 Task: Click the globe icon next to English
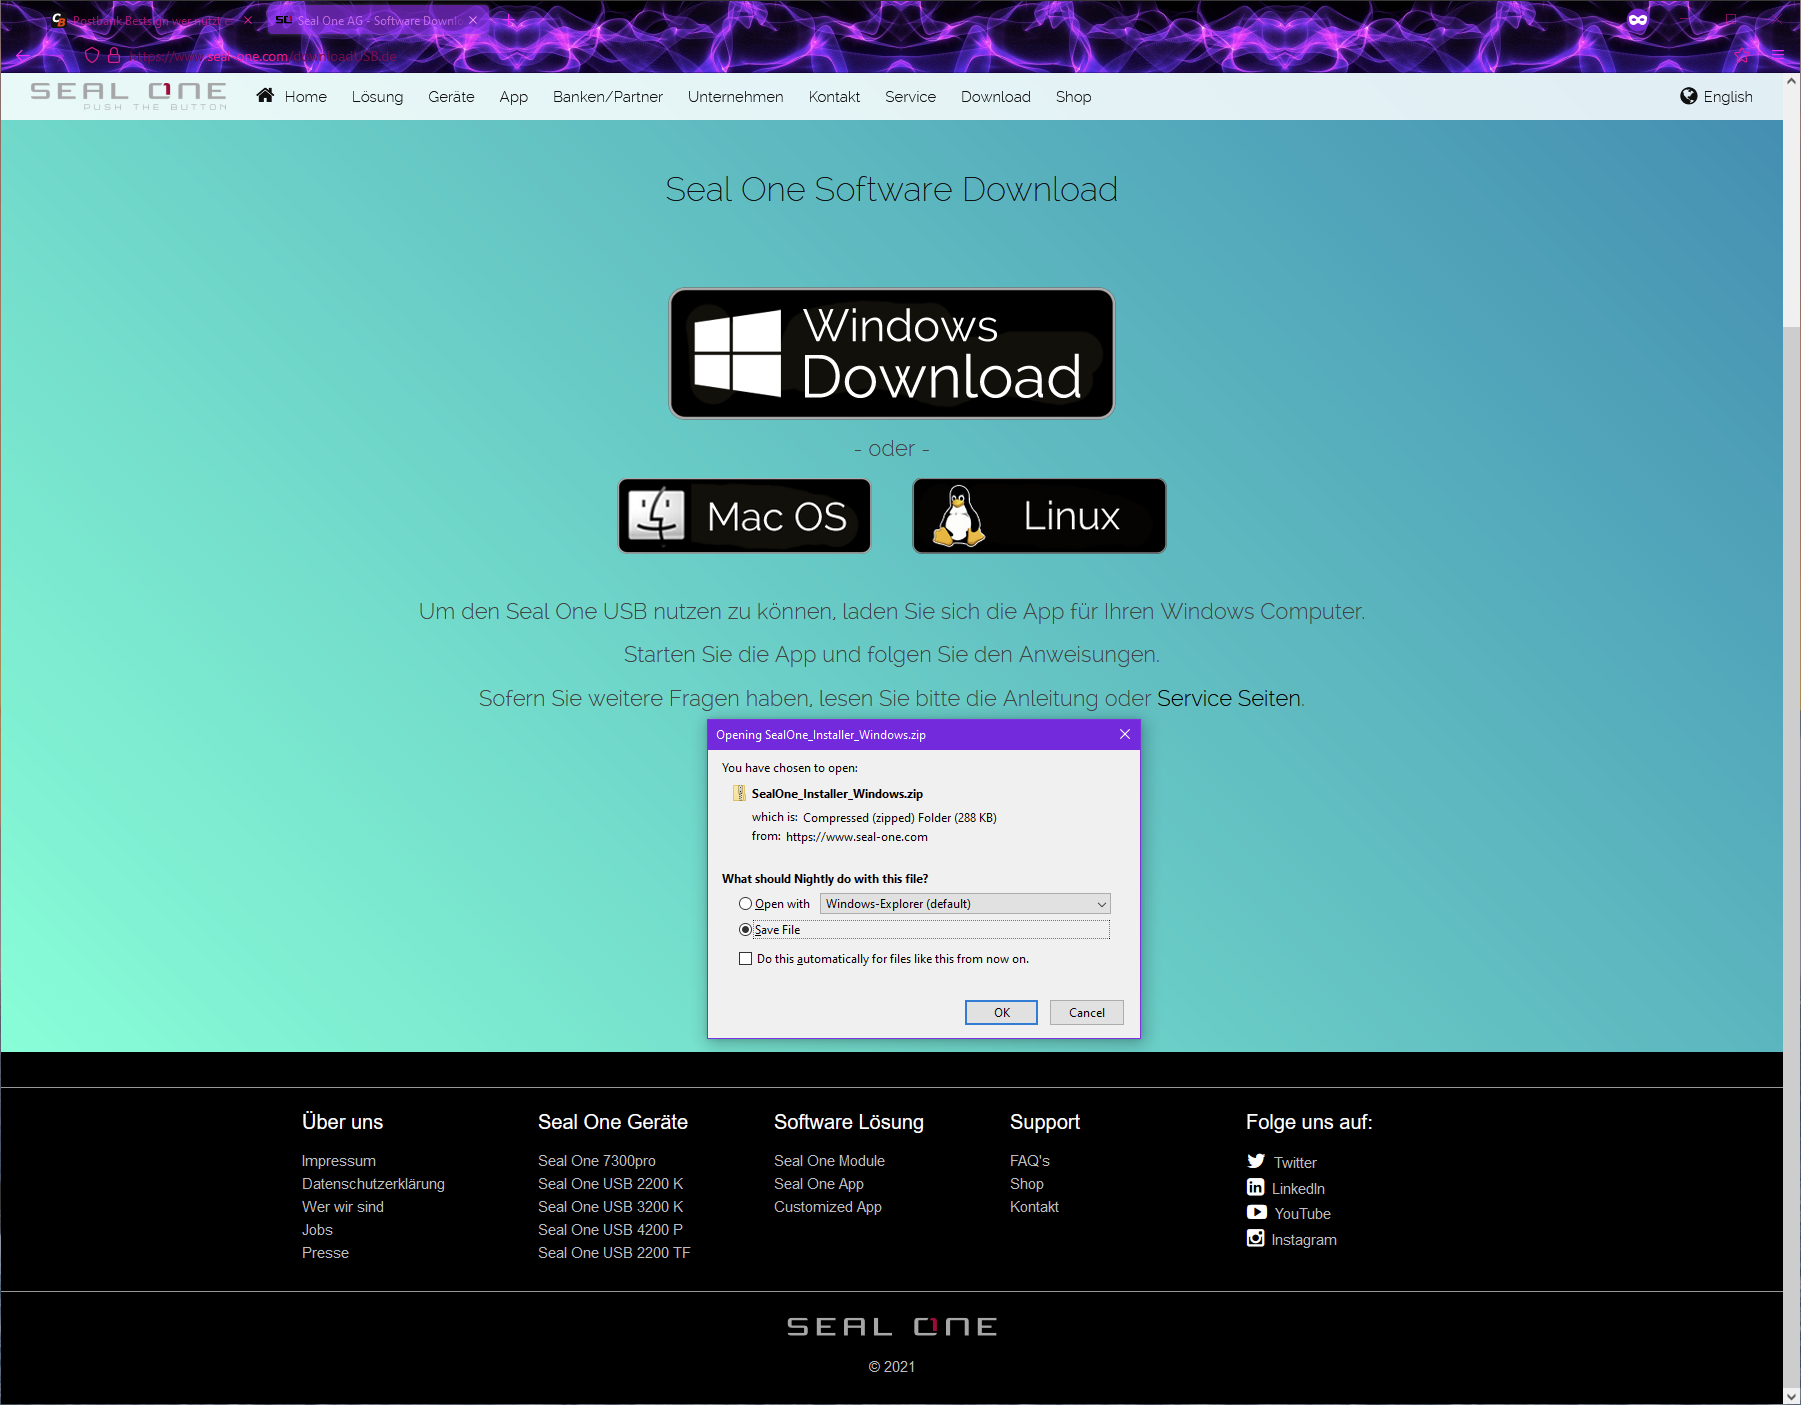(1689, 96)
